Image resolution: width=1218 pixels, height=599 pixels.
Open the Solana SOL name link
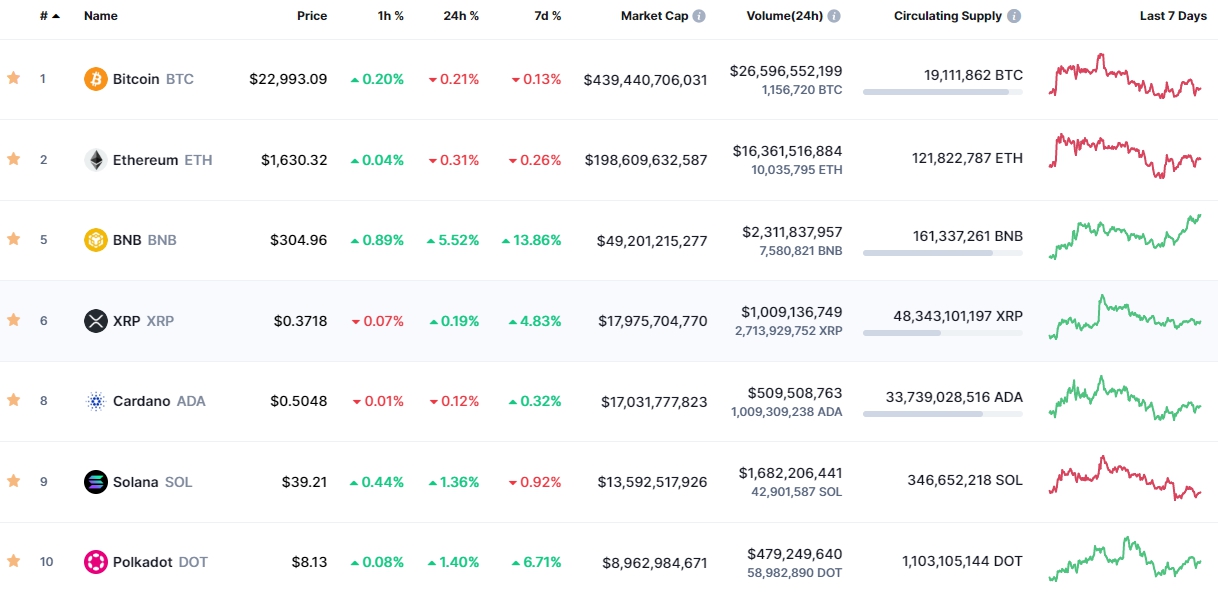pyautogui.click(x=153, y=482)
